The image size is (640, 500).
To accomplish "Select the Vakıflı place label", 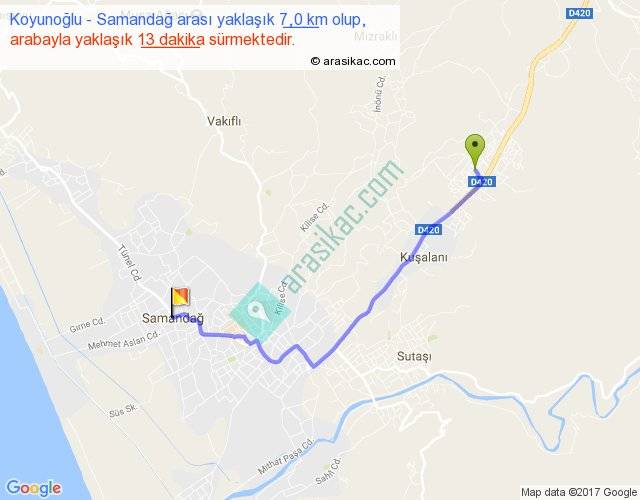I will tap(224, 121).
